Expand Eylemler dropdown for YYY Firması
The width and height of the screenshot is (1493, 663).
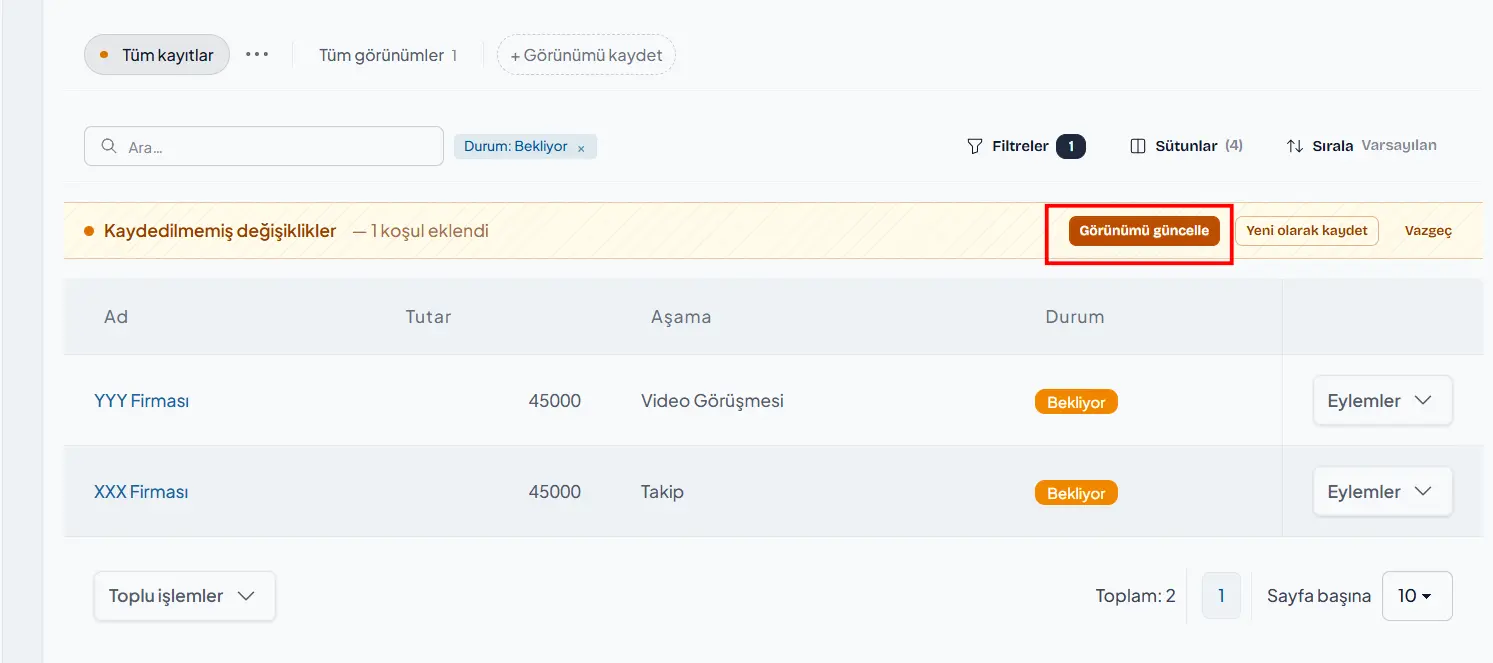click(1382, 401)
